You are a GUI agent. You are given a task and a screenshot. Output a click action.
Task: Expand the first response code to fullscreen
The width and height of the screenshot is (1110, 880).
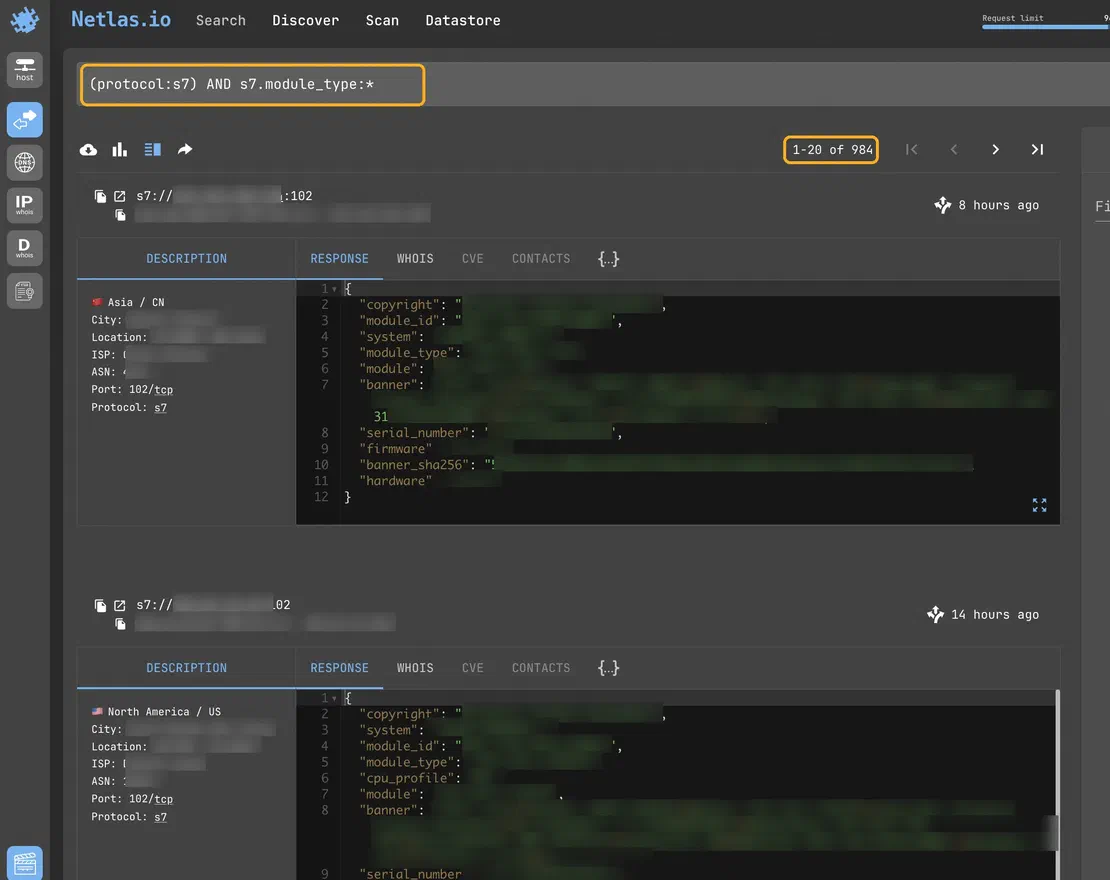[x=1039, y=505]
